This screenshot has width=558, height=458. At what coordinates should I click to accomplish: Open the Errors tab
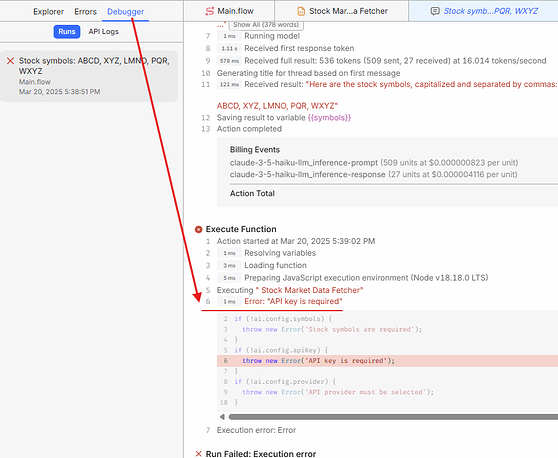tap(85, 11)
